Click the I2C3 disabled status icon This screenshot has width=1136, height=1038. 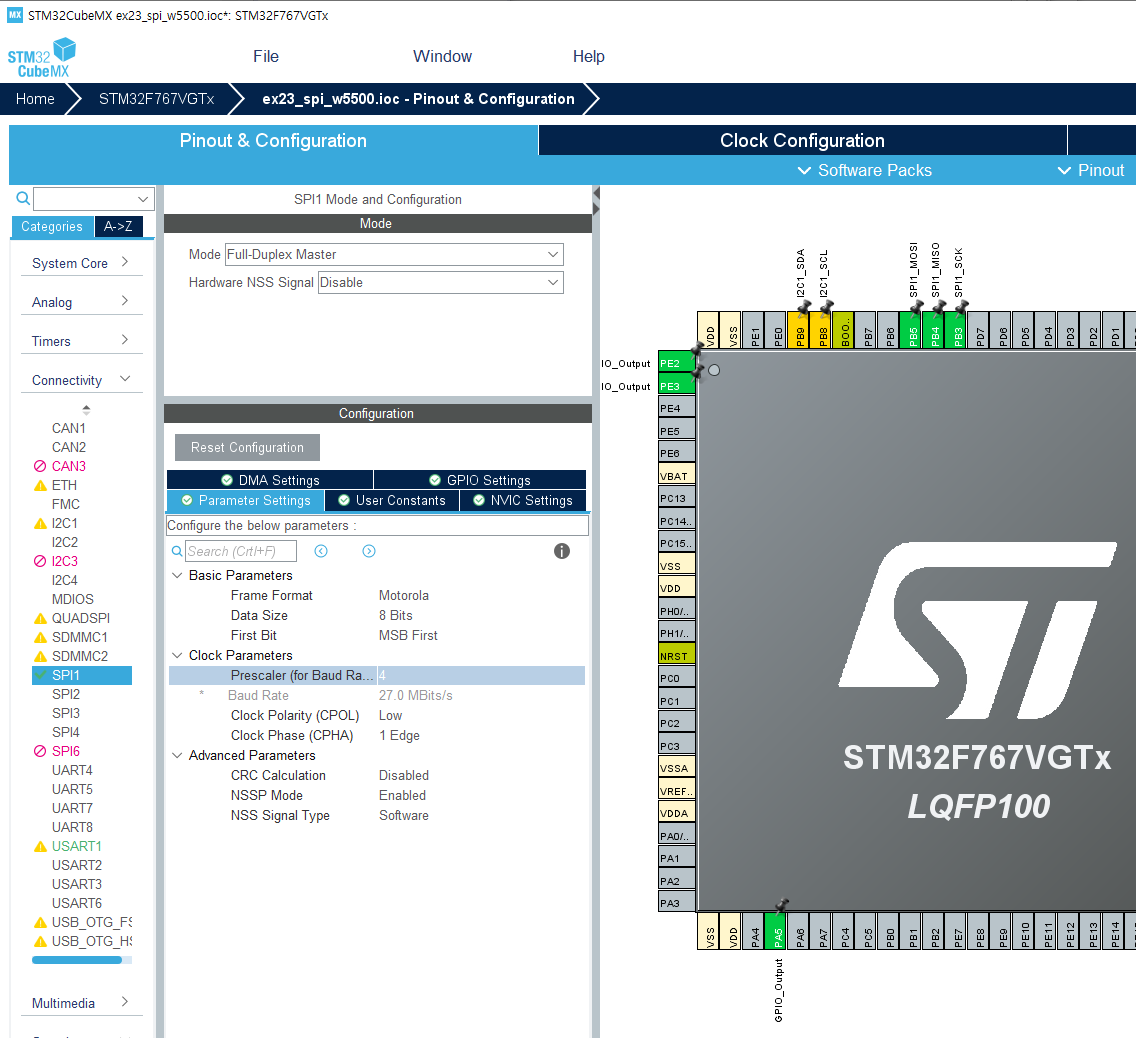[40, 561]
